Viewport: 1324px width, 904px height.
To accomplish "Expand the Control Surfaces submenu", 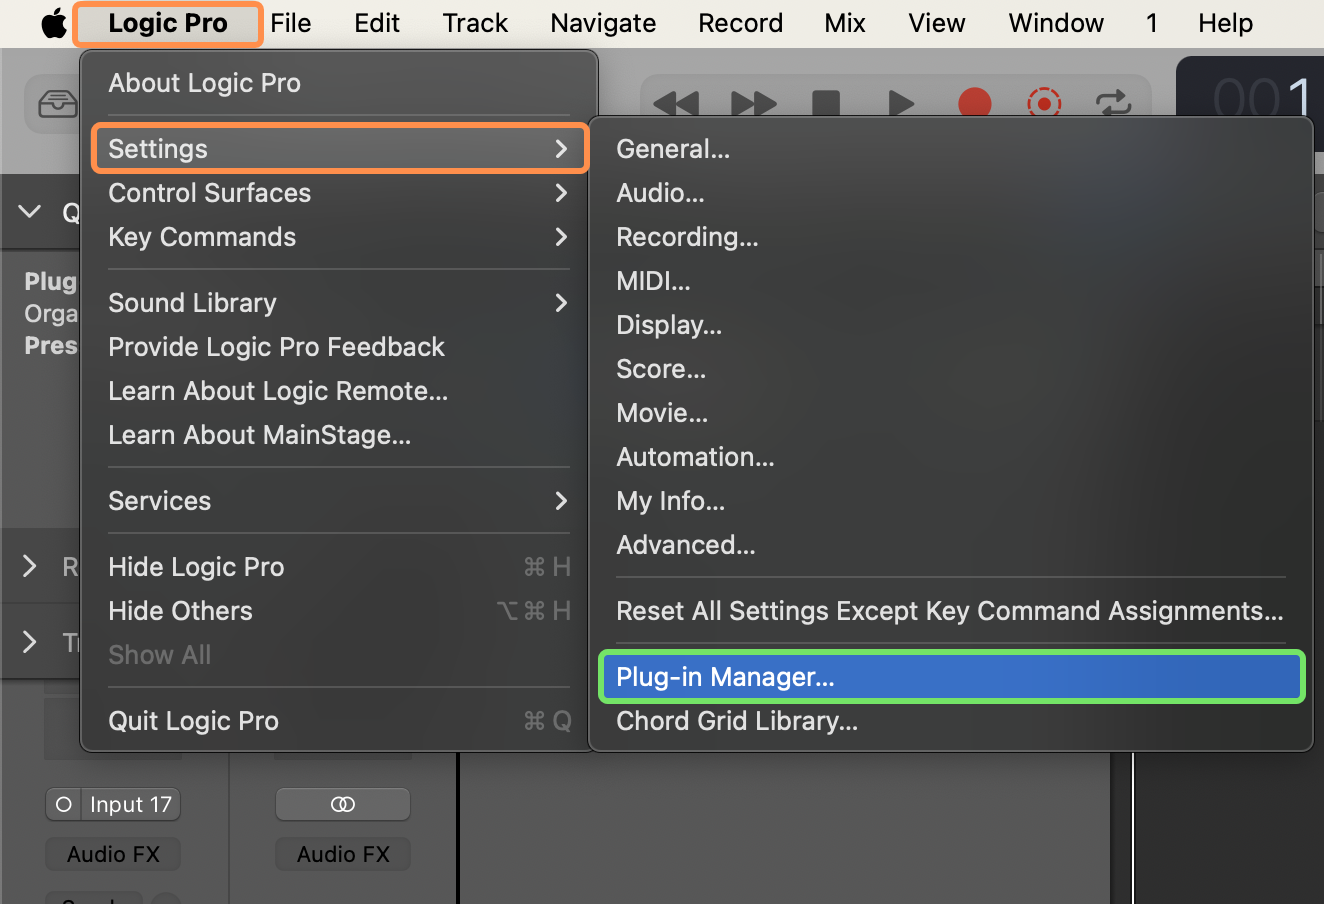I will (x=209, y=193).
